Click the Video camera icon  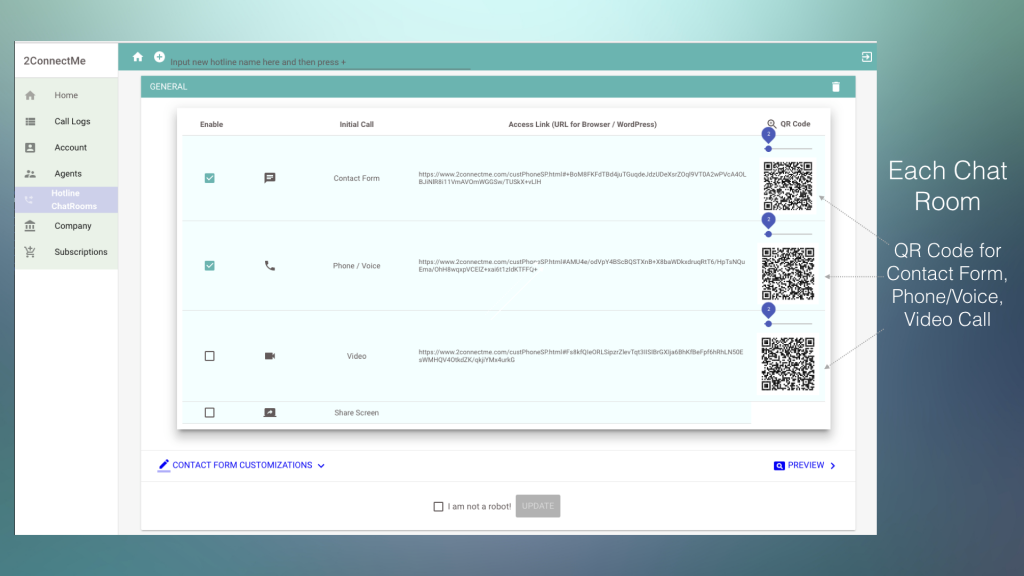[270, 356]
